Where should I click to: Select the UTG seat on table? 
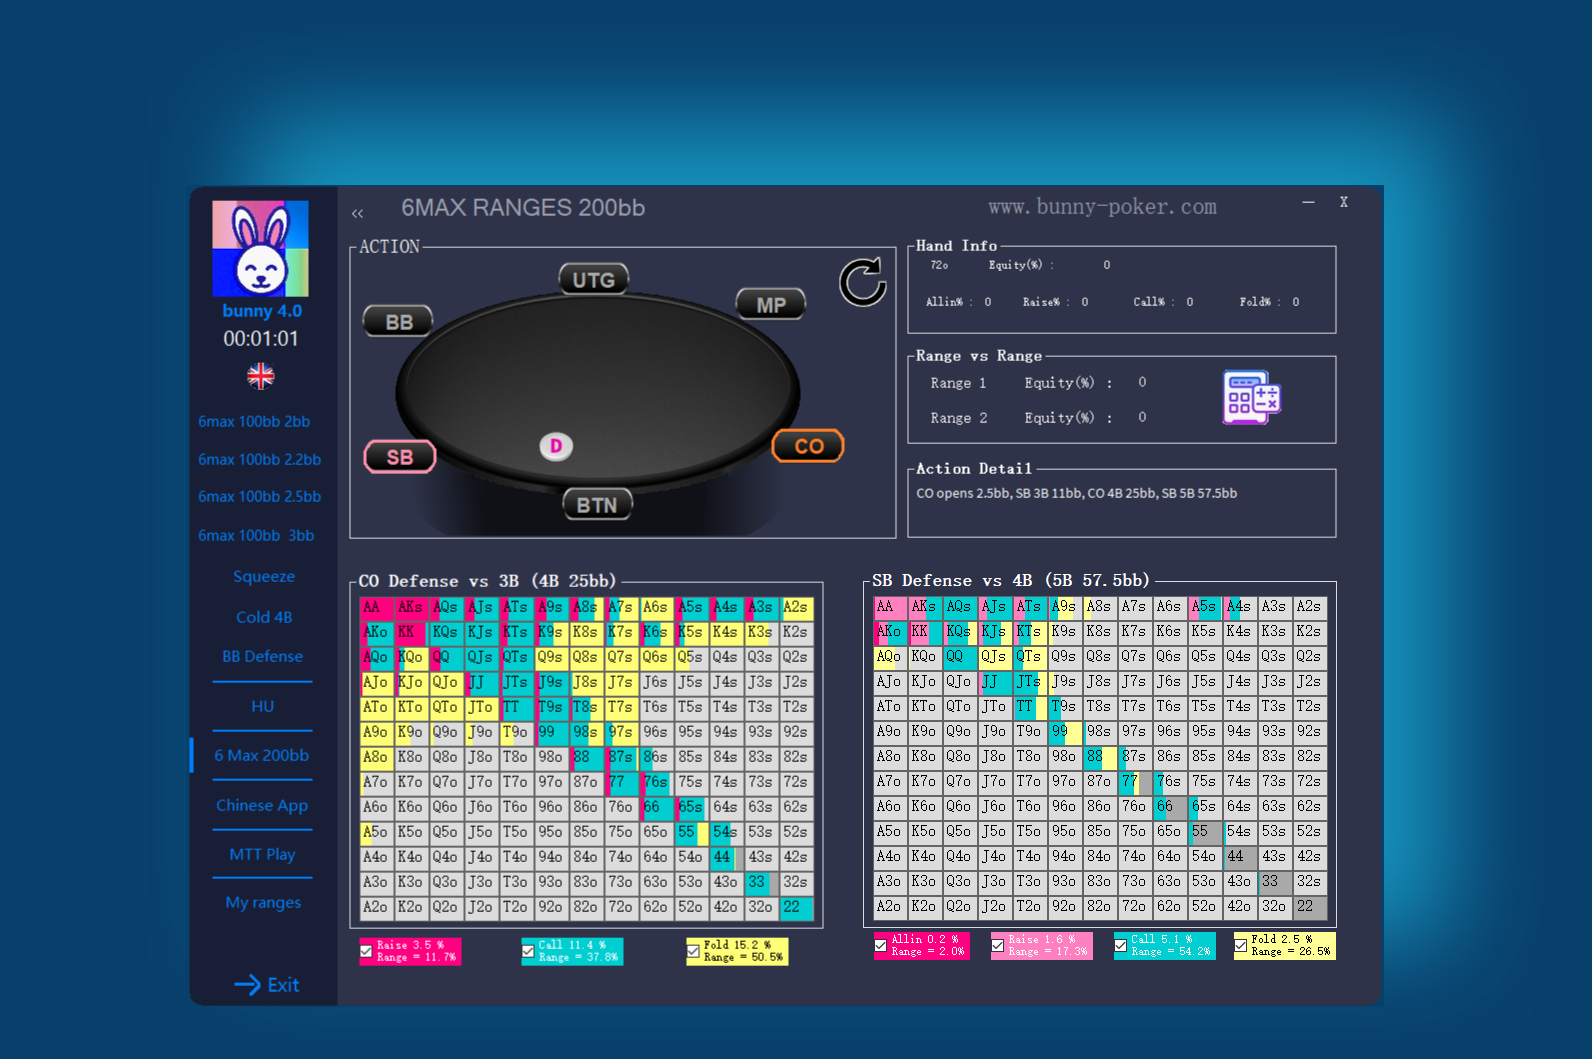tap(593, 280)
